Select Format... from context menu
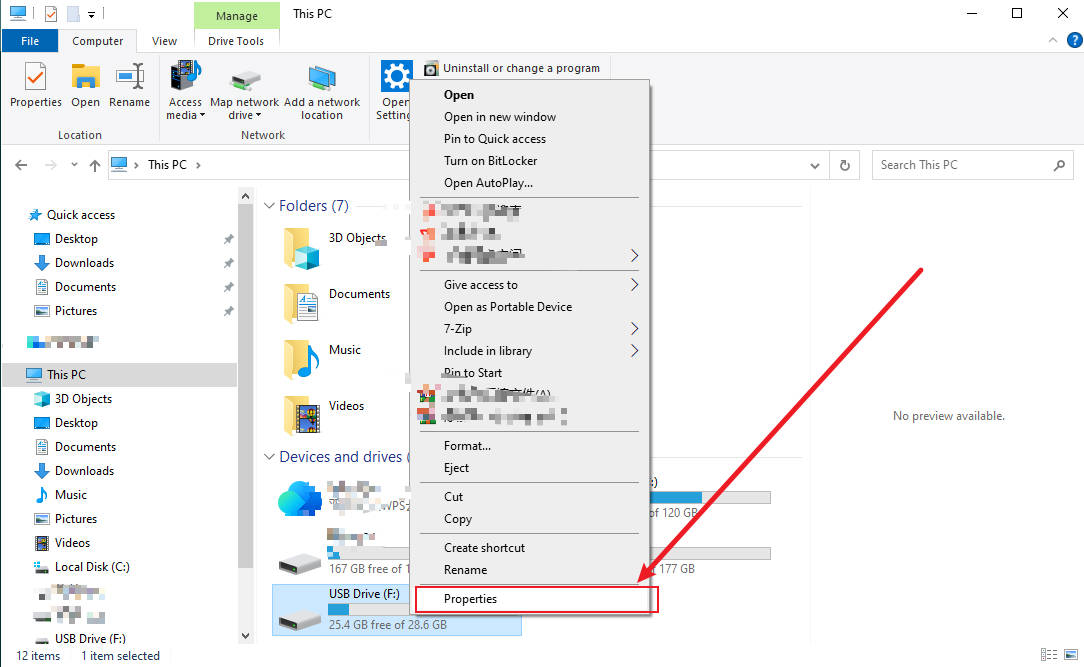 467,446
